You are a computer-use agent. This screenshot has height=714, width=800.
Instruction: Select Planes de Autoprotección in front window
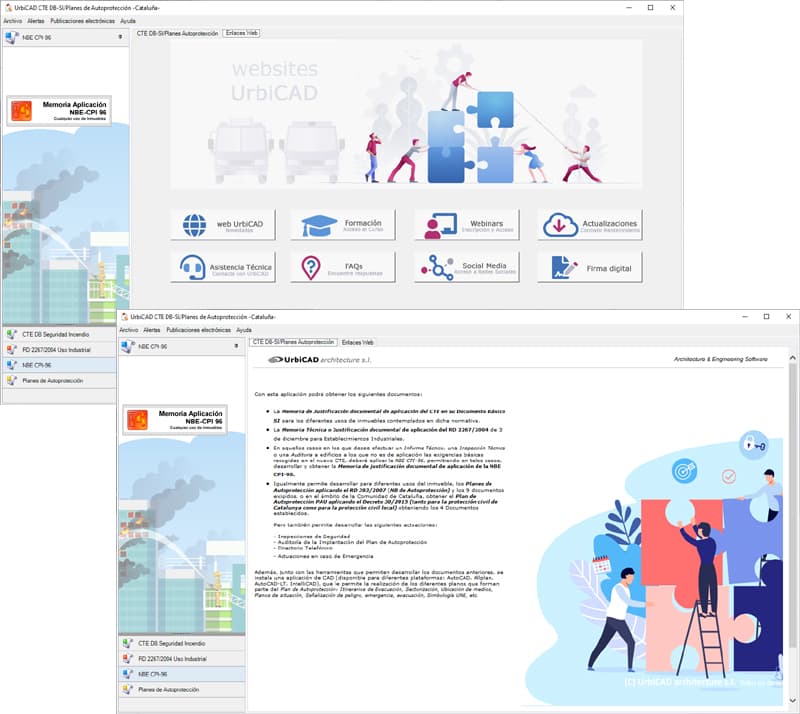182,689
